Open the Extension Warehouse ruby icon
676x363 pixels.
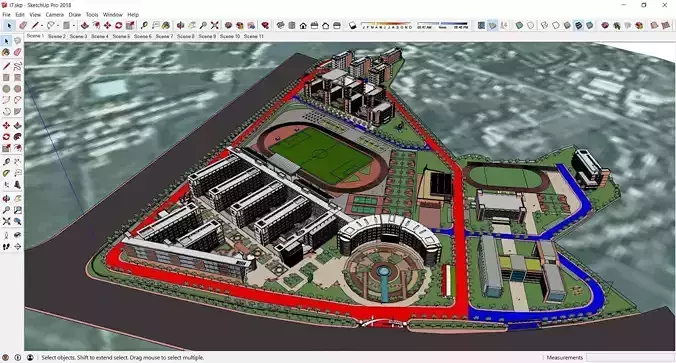point(265,25)
